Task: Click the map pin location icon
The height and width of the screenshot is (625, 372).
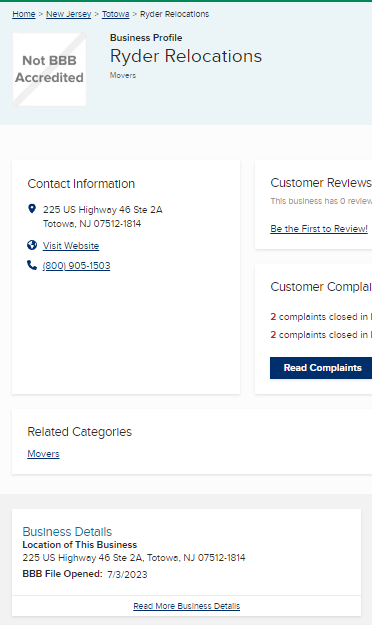Action: point(32,209)
